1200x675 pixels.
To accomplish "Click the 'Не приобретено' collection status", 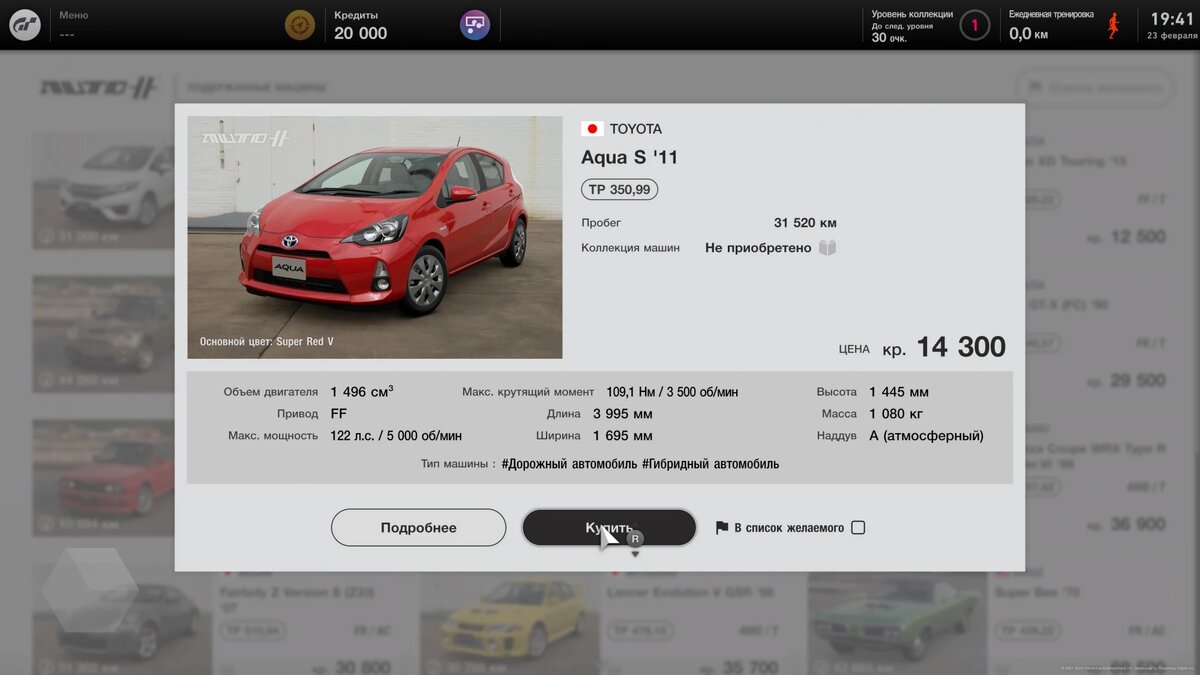I will coord(758,248).
